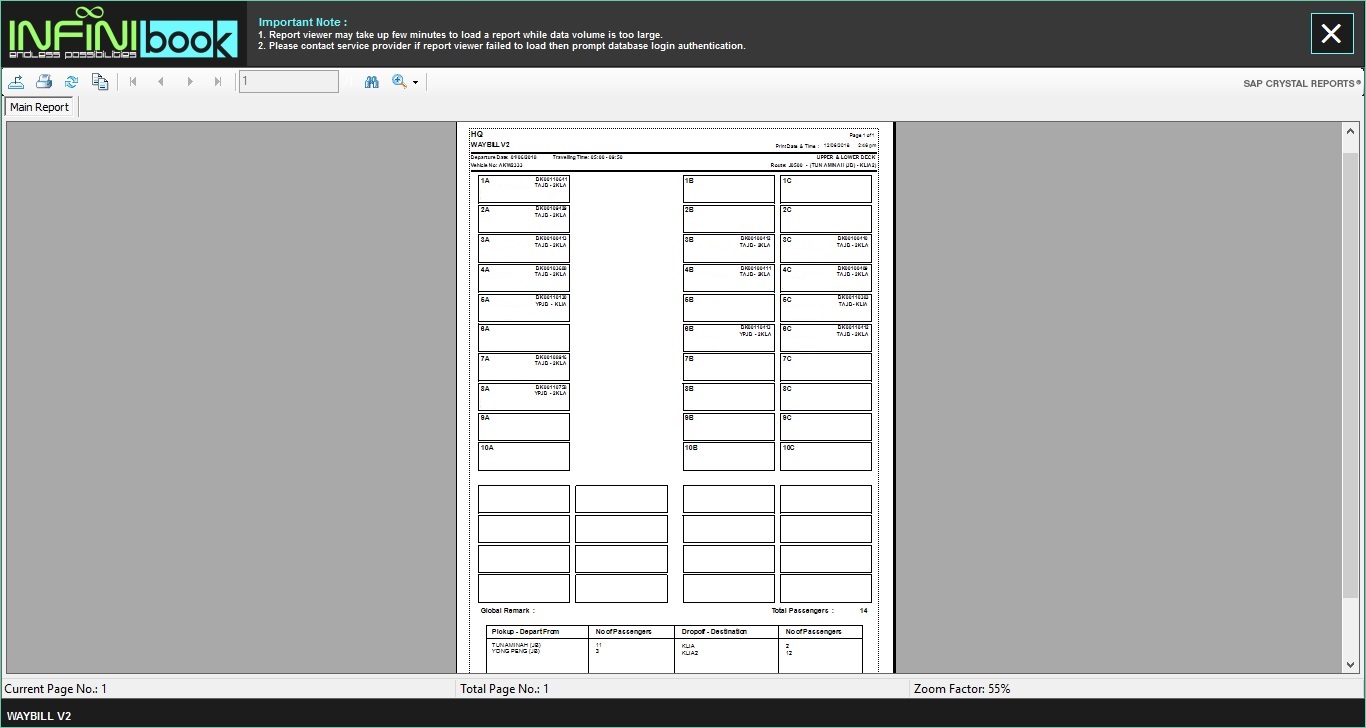Click the page number input field

point(288,82)
